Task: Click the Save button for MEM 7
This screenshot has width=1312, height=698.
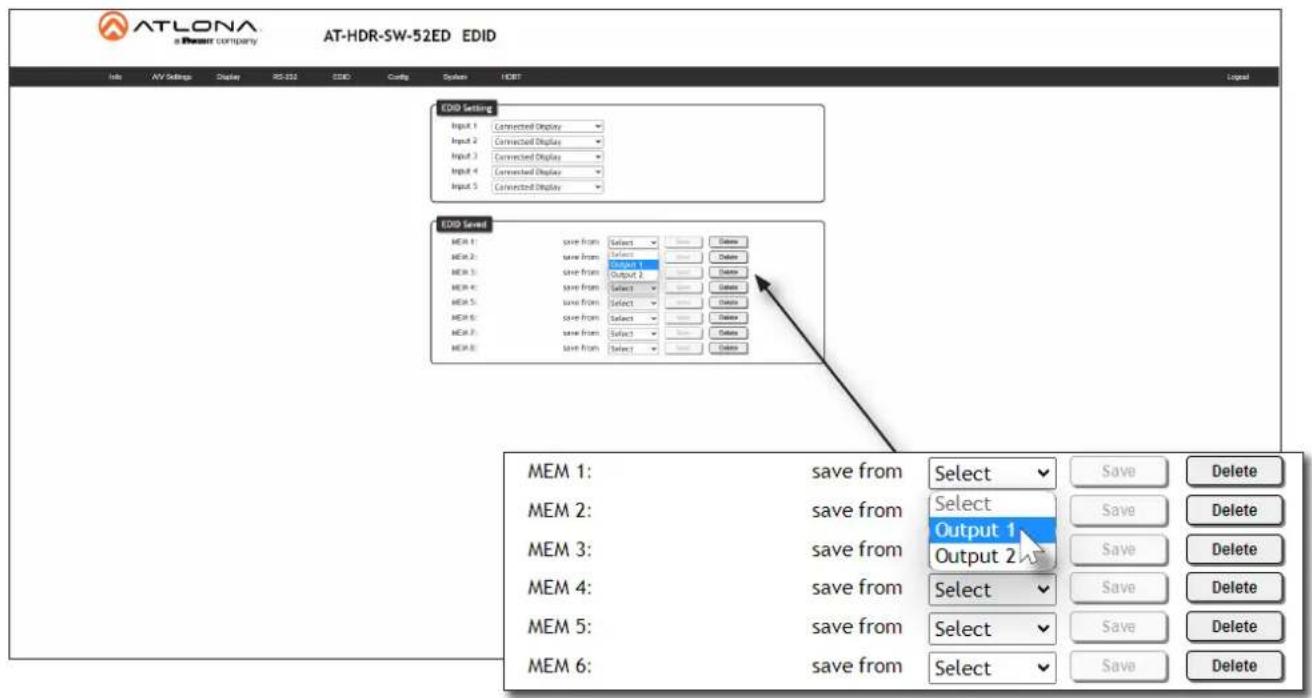Action: (x=683, y=333)
